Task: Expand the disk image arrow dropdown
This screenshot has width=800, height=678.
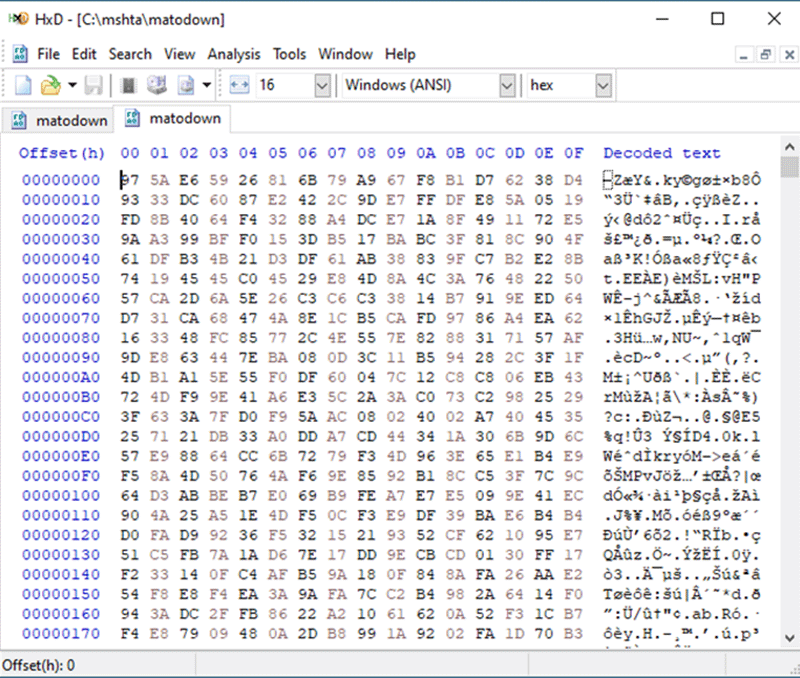Action: [x=207, y=85]
